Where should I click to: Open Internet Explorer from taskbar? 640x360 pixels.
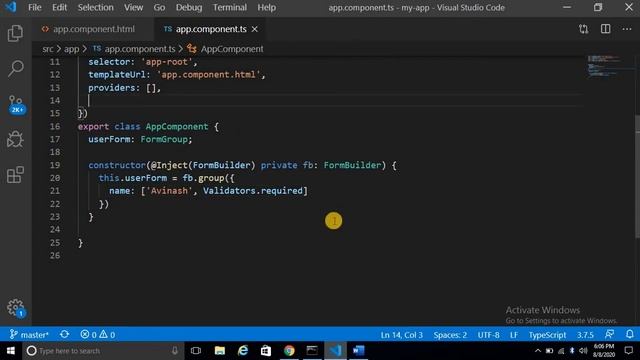pos(243,351)
